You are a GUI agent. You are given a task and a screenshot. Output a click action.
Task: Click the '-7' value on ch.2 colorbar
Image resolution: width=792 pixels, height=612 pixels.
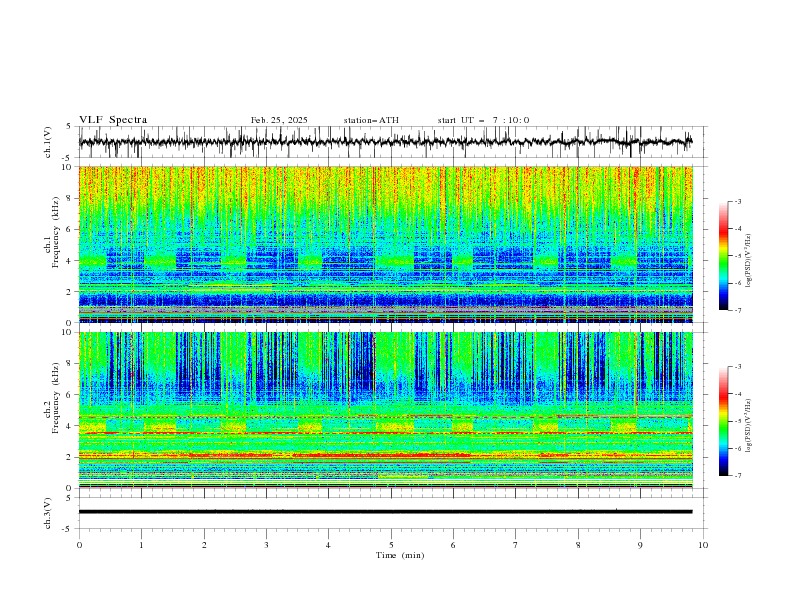pos(737,476)
